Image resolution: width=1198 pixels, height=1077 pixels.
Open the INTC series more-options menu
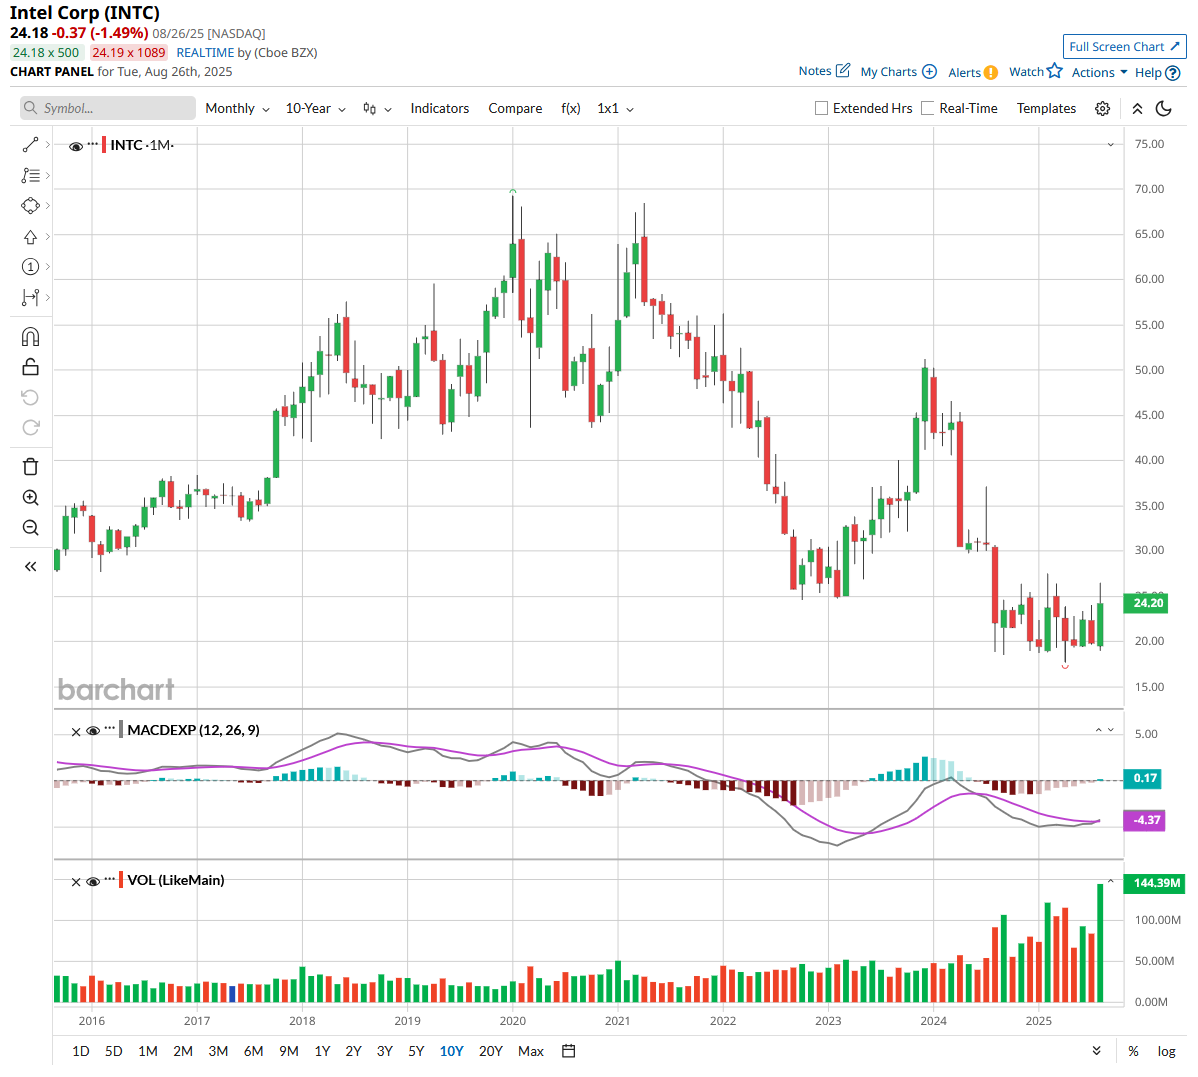point(92,144)
